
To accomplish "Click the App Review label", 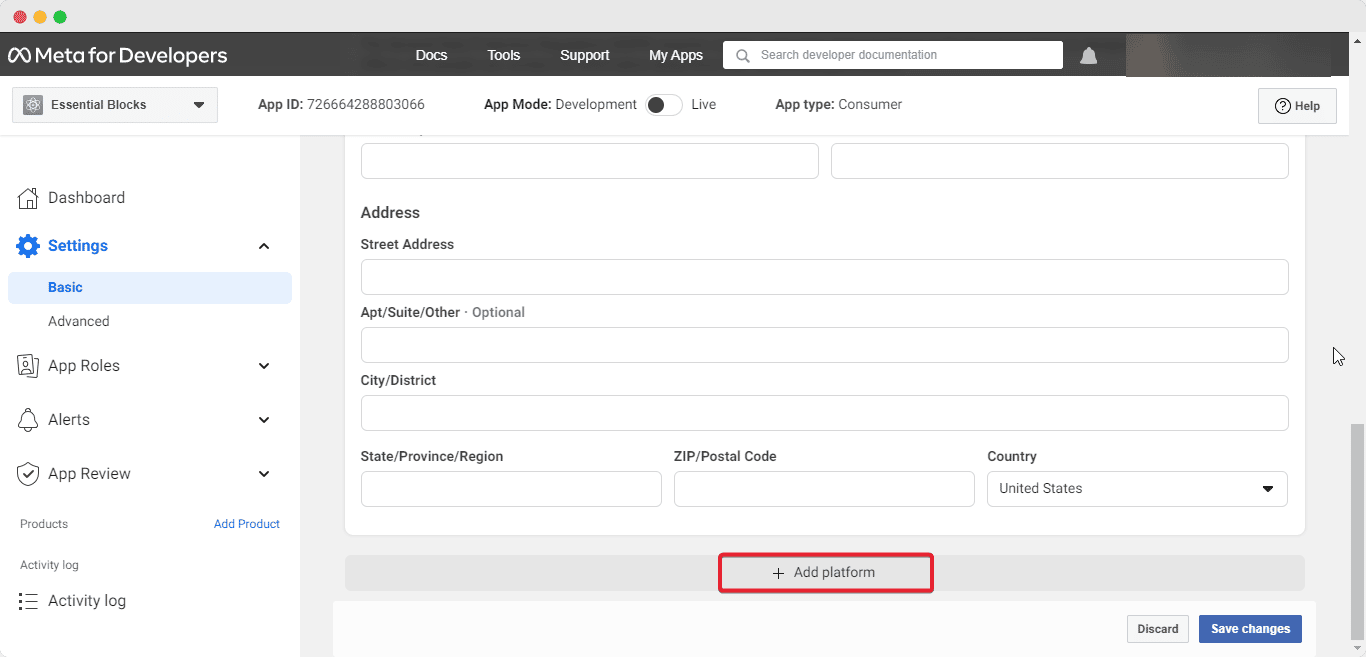I will pyautogui.click(x=89, y=474).
